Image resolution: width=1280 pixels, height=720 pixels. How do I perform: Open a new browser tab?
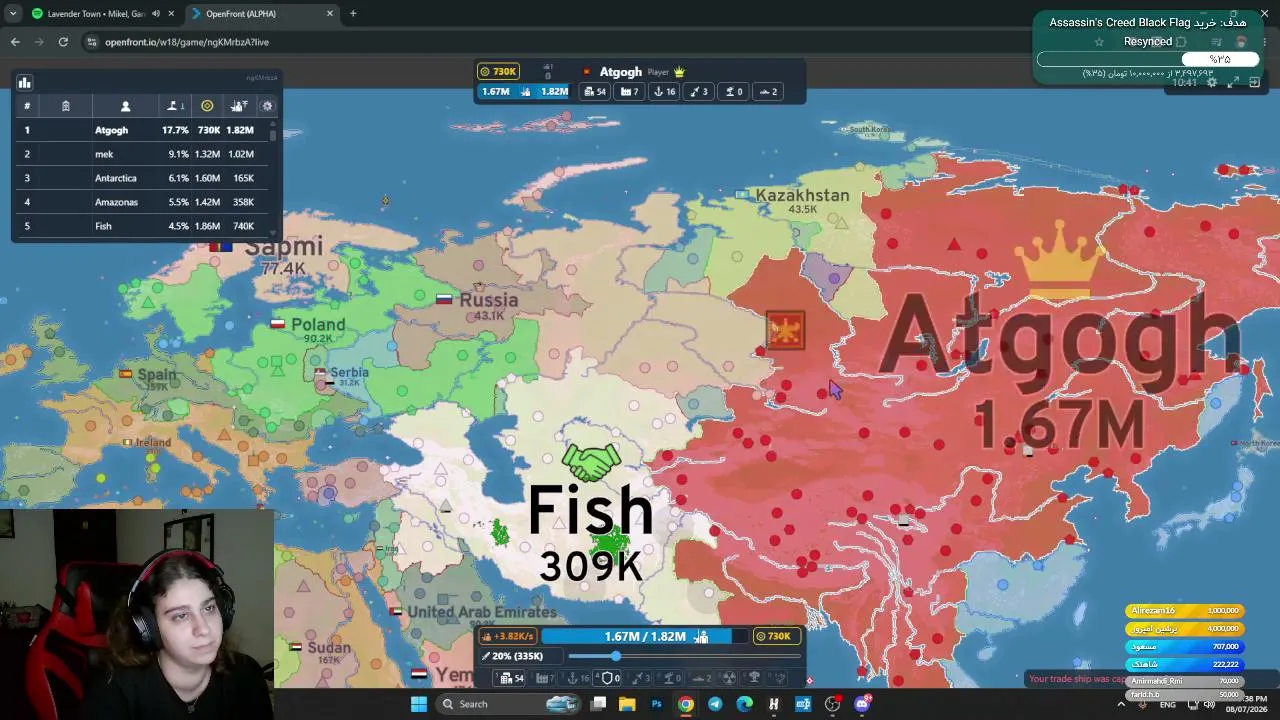[353, 14]
